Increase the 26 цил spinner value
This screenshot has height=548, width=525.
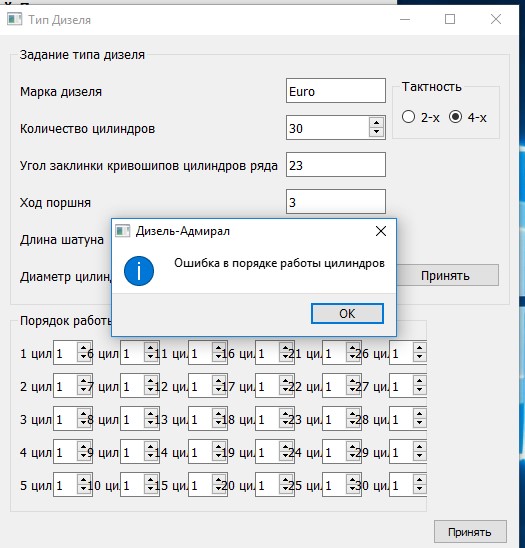tap(419, 349)
